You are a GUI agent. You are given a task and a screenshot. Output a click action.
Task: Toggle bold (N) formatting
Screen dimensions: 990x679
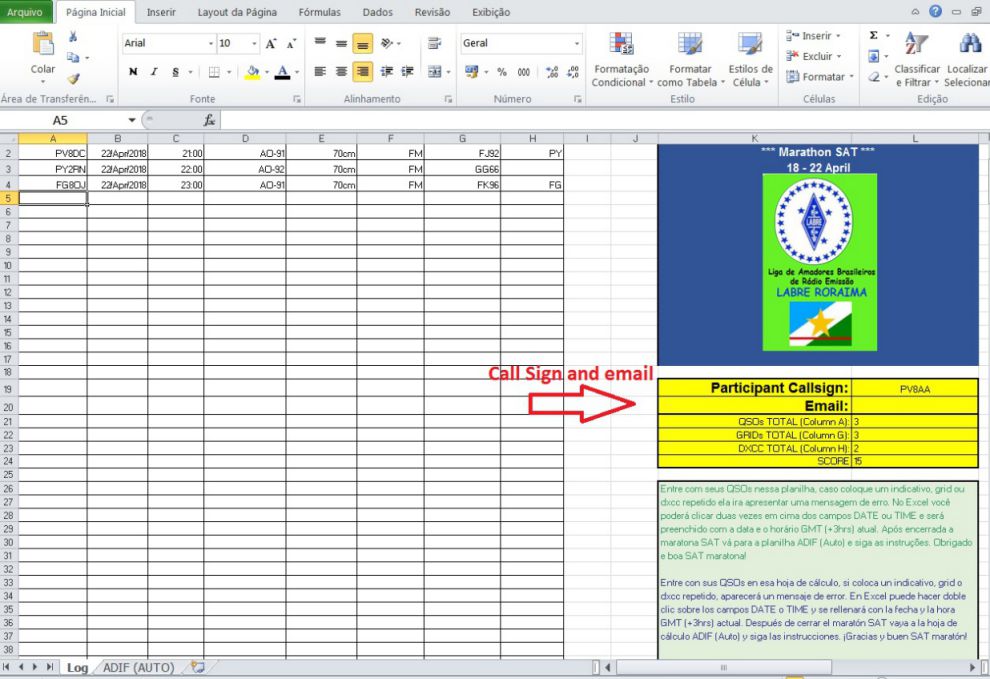(x=133, y=72)
